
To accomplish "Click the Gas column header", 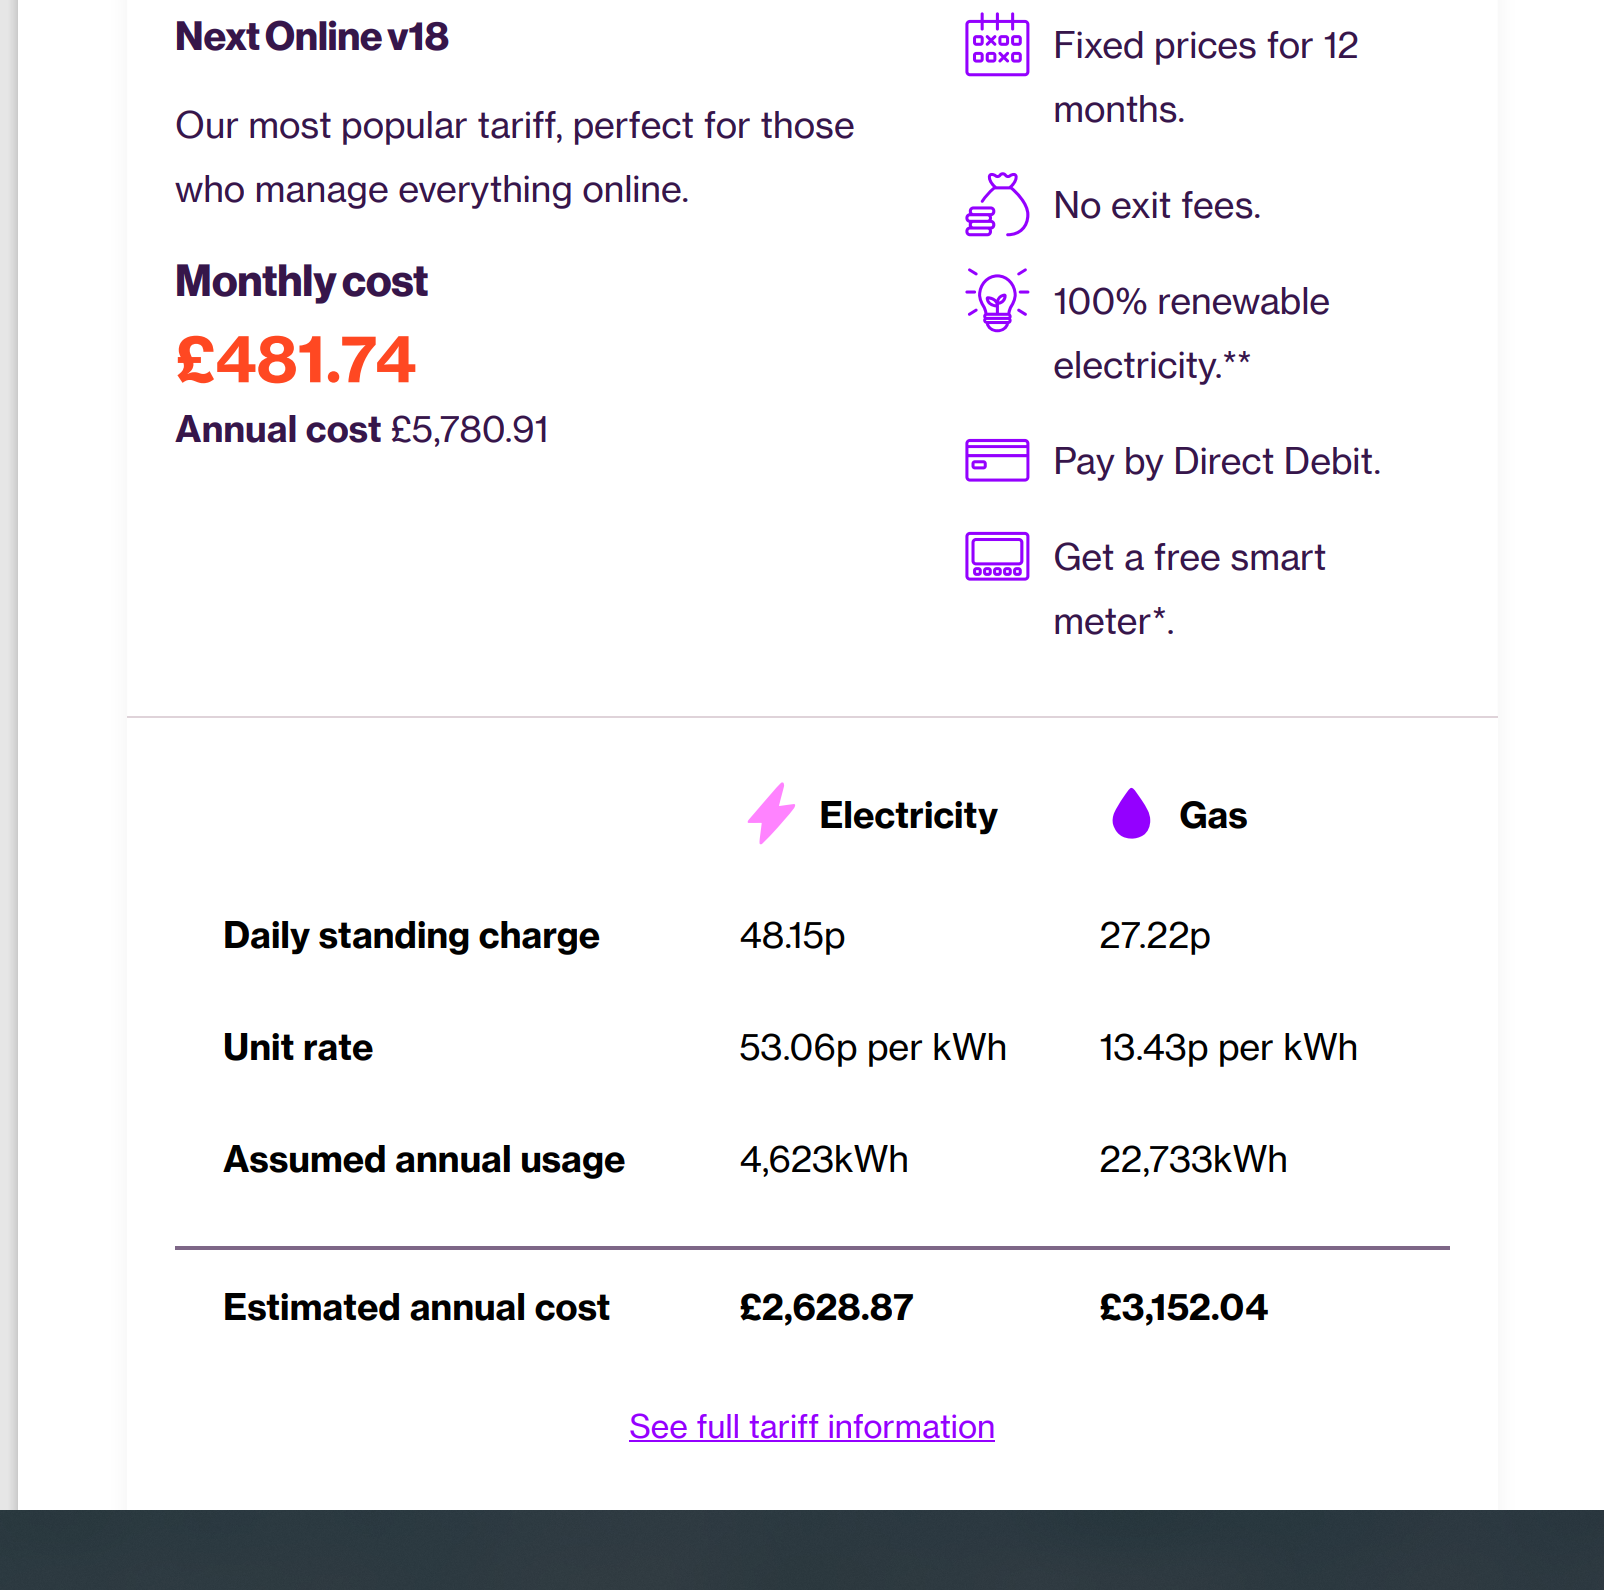I will tap(1213, 815).
